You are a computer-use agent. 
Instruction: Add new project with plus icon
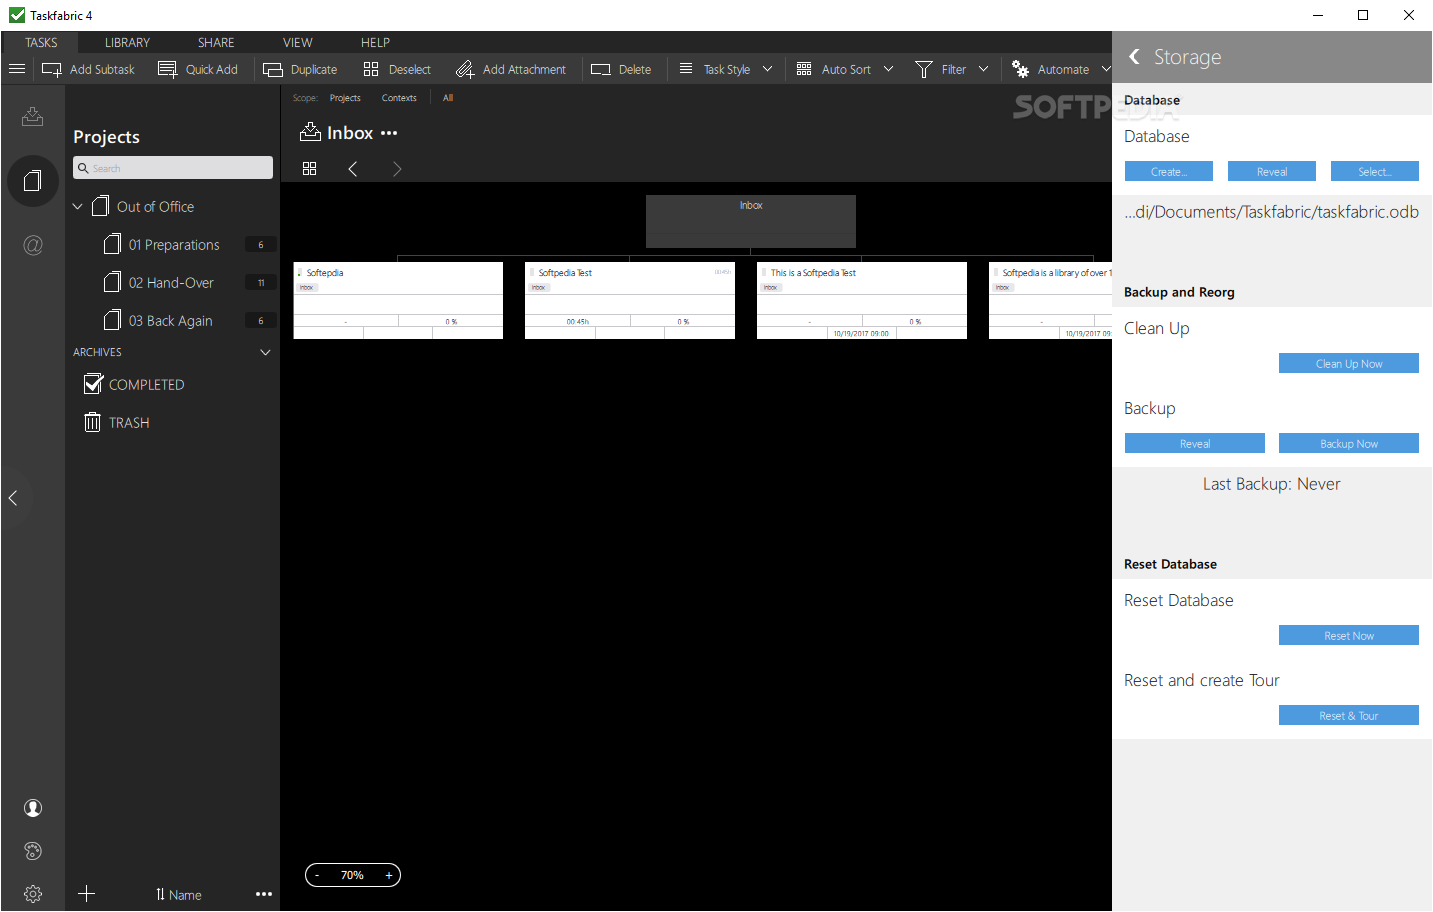click(87, 894)
